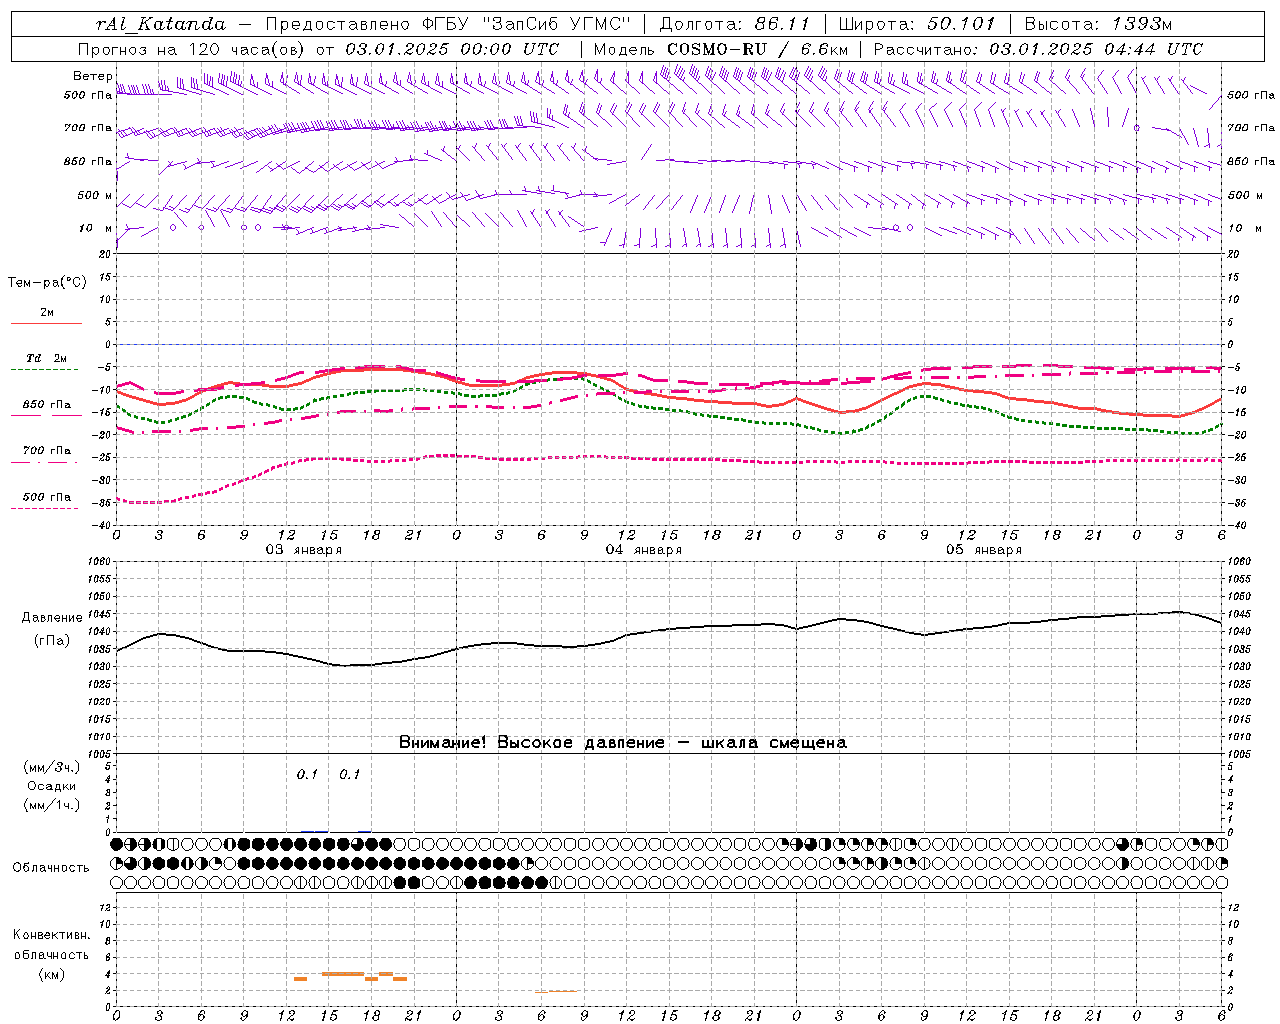
Task: Click the '(мм/3ч.)' precipitation unit label
Action: [x=52, y=767]
